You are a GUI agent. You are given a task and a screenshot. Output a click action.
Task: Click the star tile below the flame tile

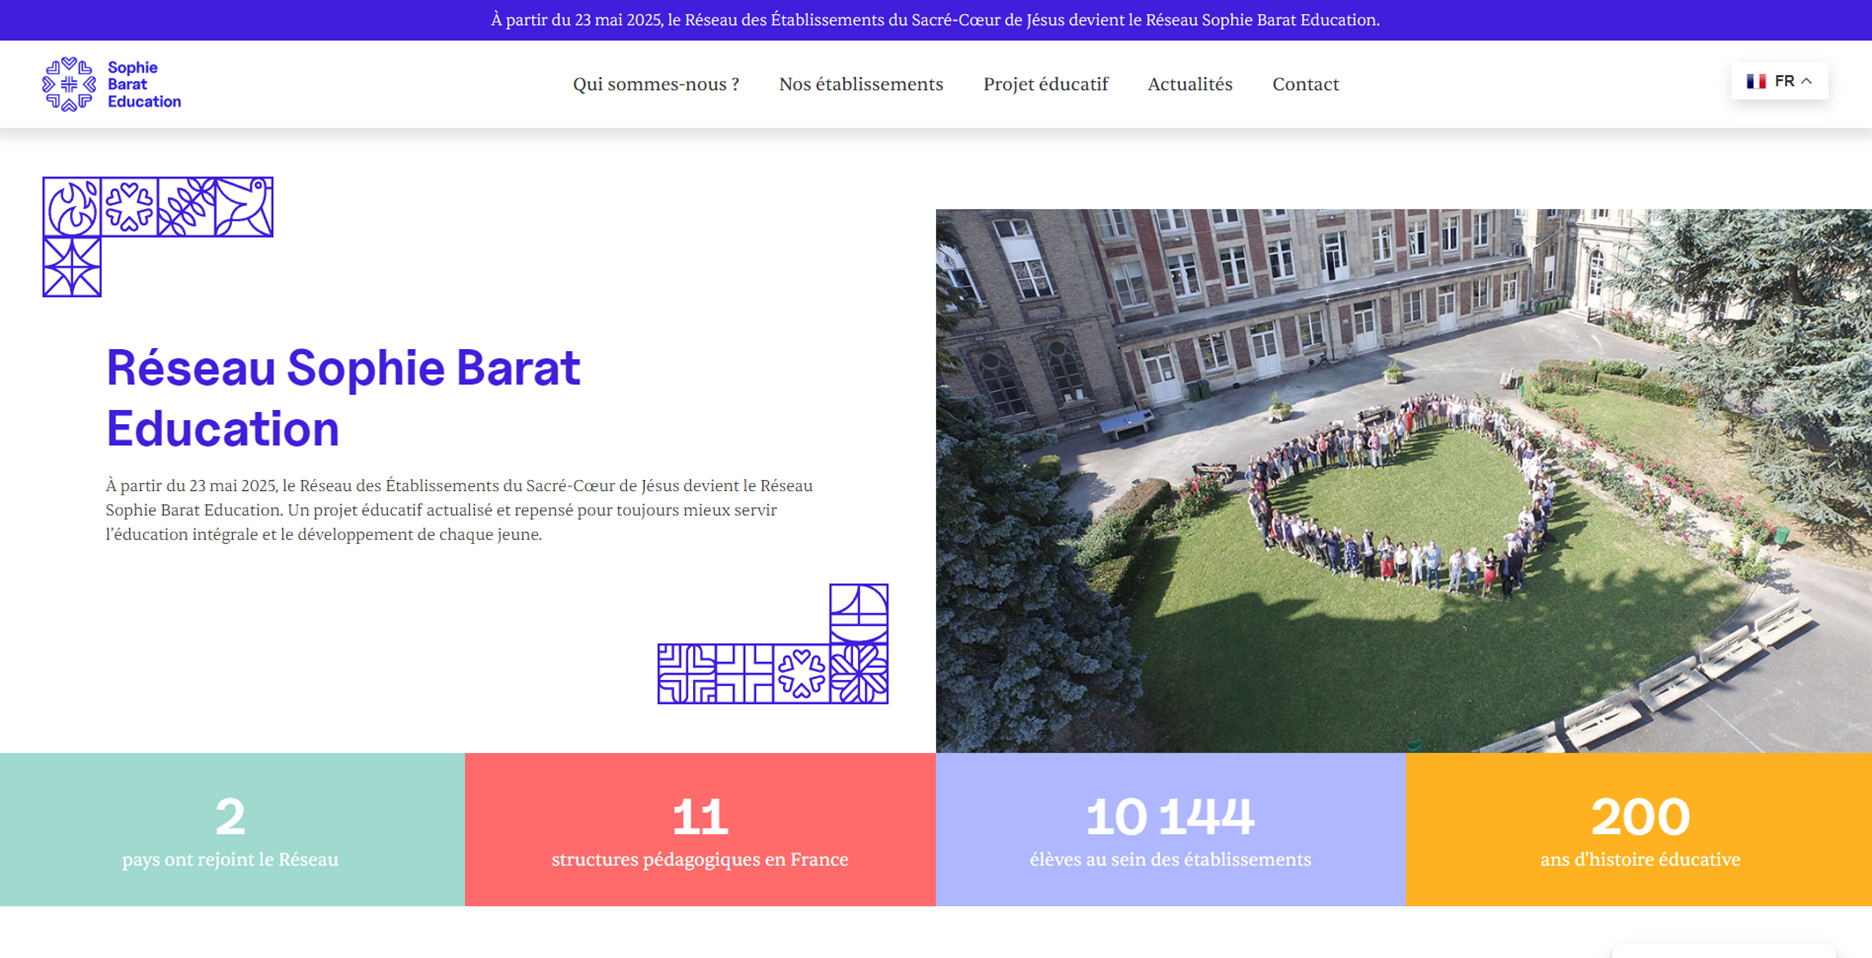coord(72,267)
